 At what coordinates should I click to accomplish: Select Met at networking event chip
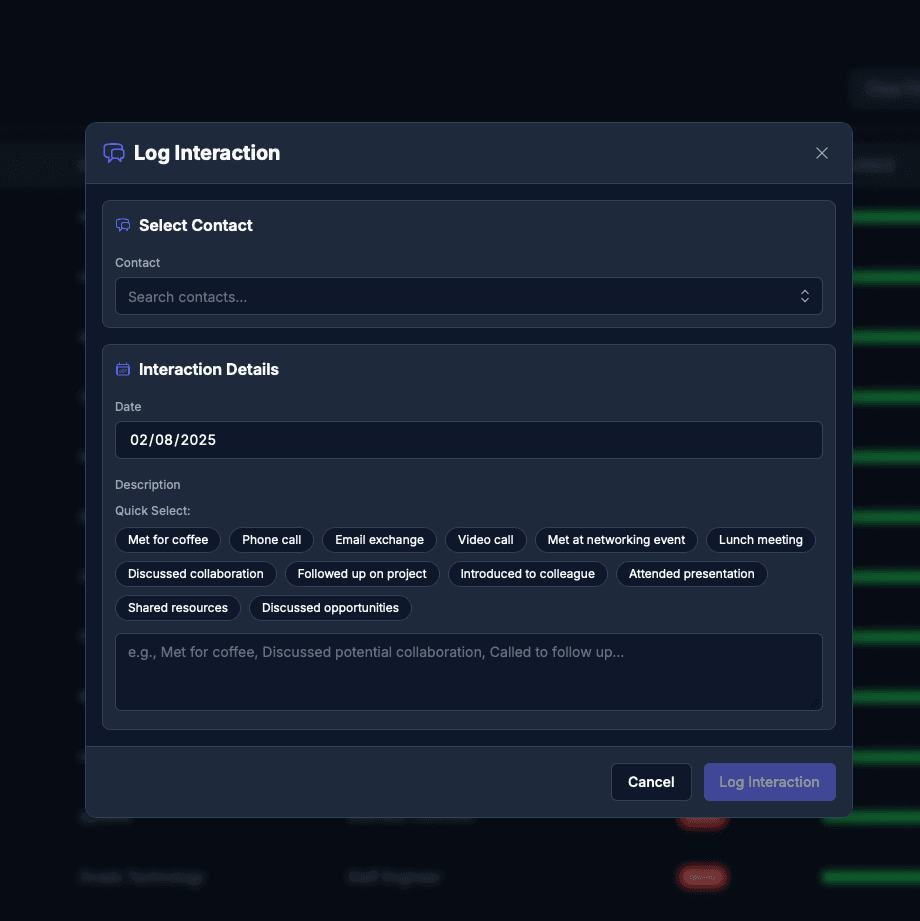point(616,540)
